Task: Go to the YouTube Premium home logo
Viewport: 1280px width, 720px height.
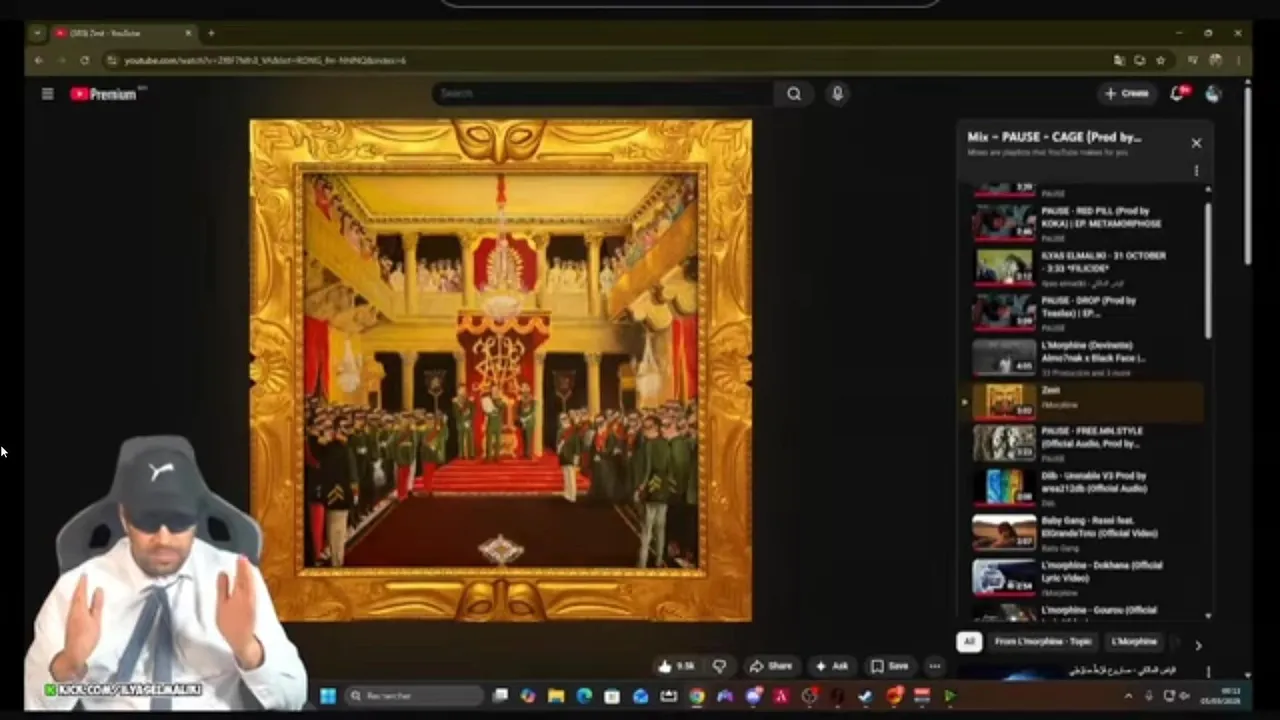Action: pos(103,94)
